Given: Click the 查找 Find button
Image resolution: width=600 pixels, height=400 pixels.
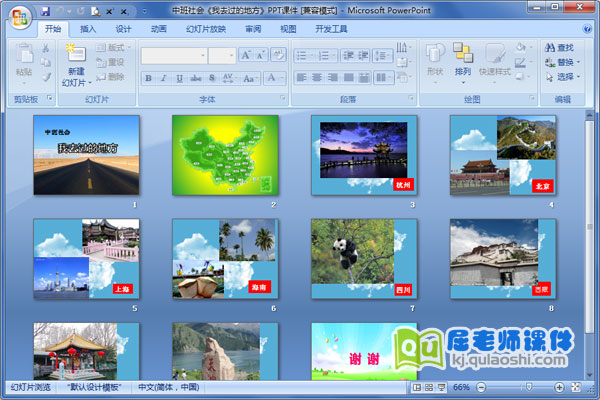Looking at the screenshot, I should (559, 47).
